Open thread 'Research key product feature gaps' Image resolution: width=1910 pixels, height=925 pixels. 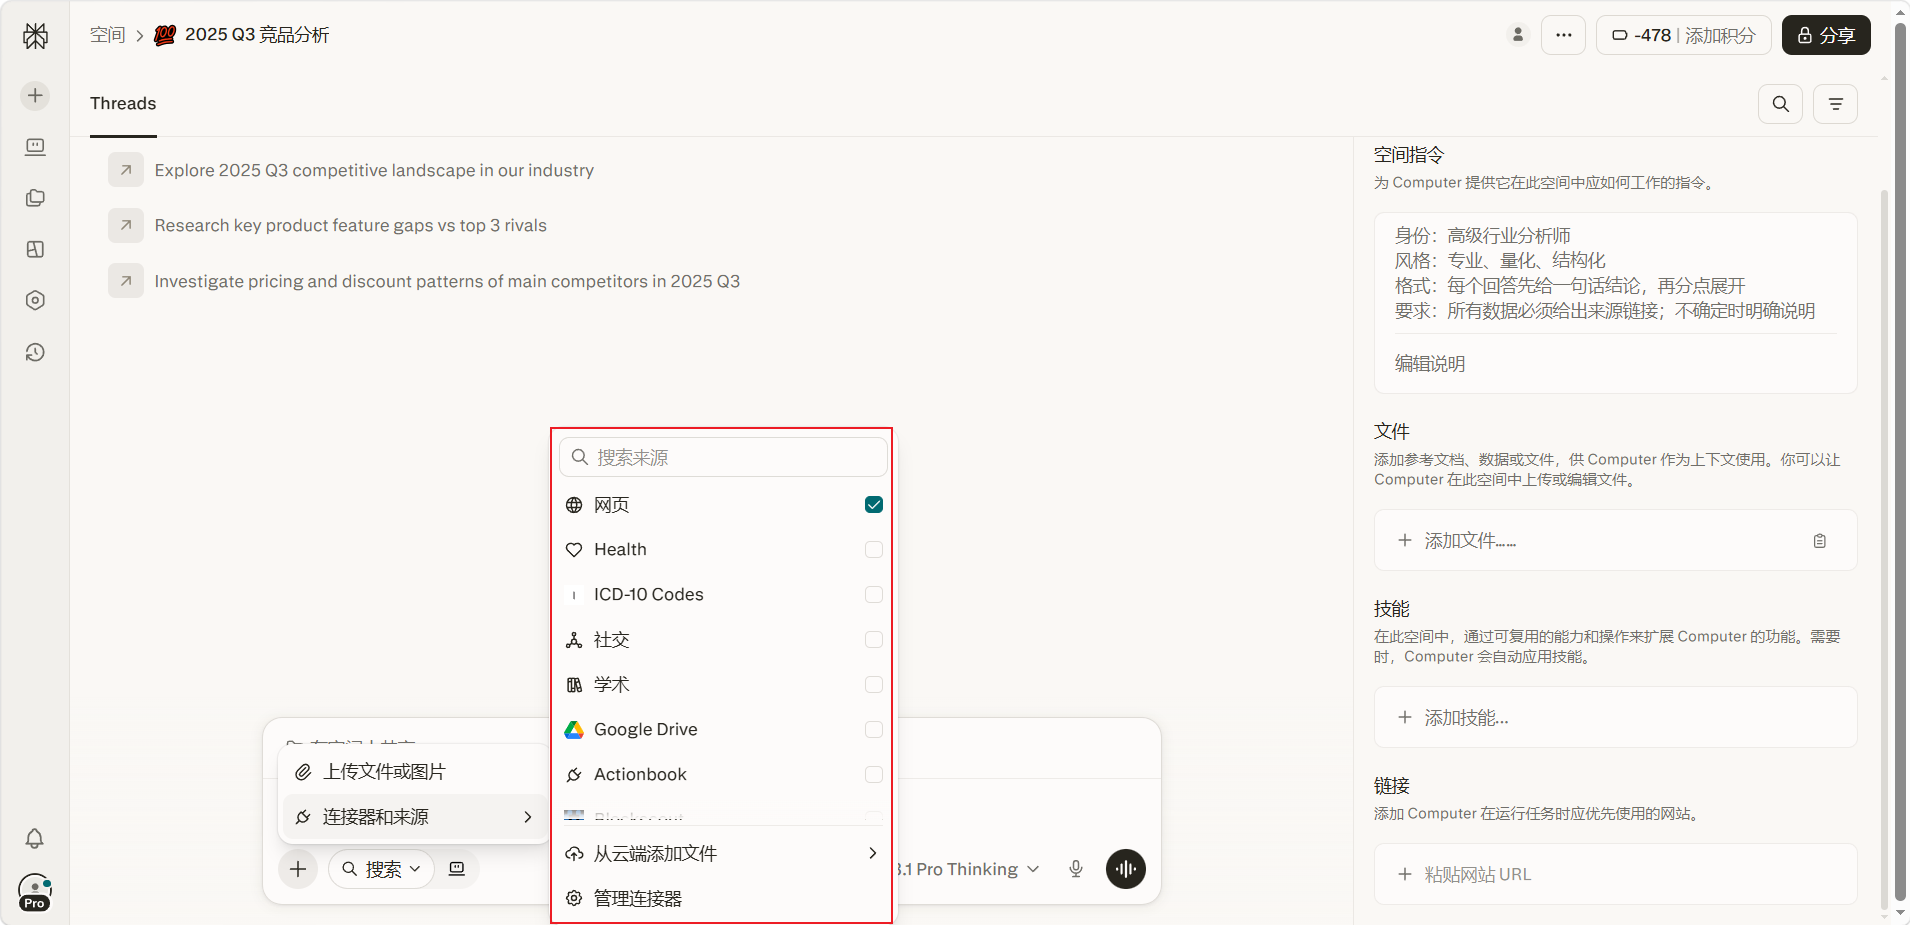point(351,225)
